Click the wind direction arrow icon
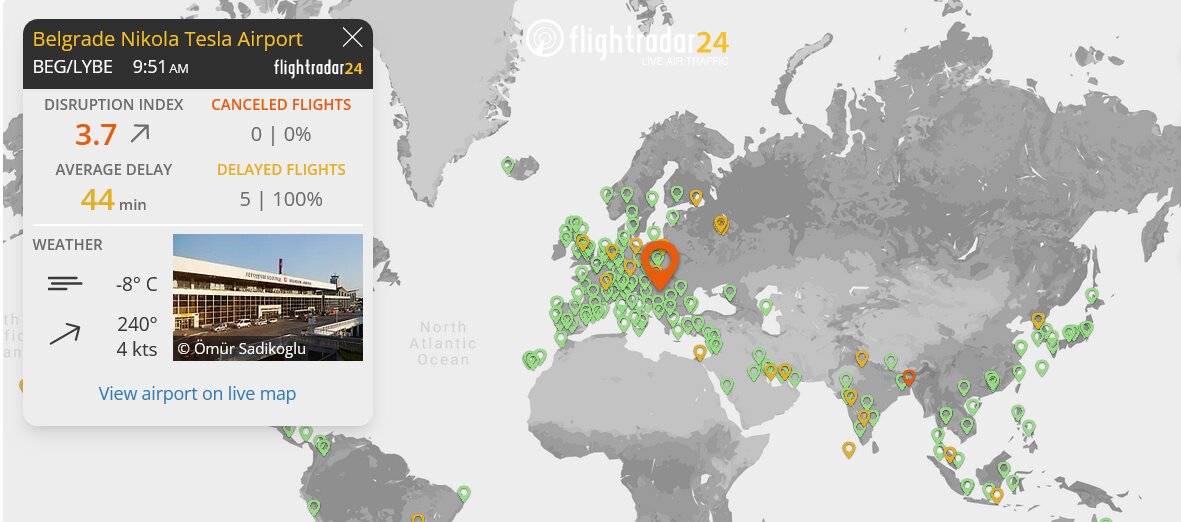 pyautogui.click(x=65, y=334)
